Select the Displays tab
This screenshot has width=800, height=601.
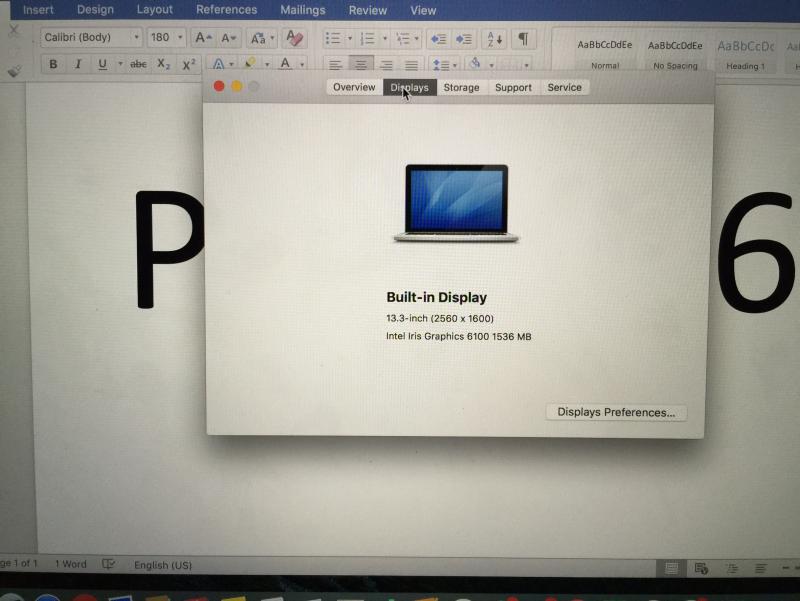pos(410,87)
